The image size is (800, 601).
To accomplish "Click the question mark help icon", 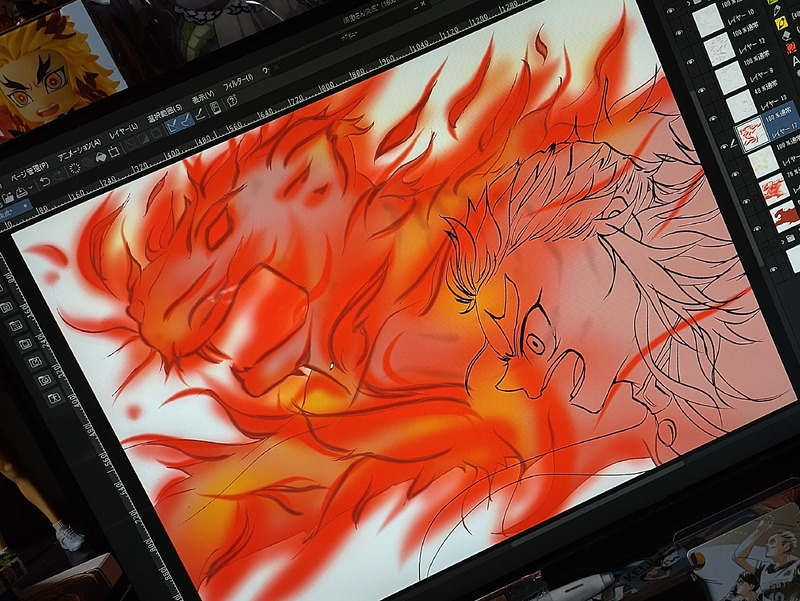I will click(x=232, y=100).
